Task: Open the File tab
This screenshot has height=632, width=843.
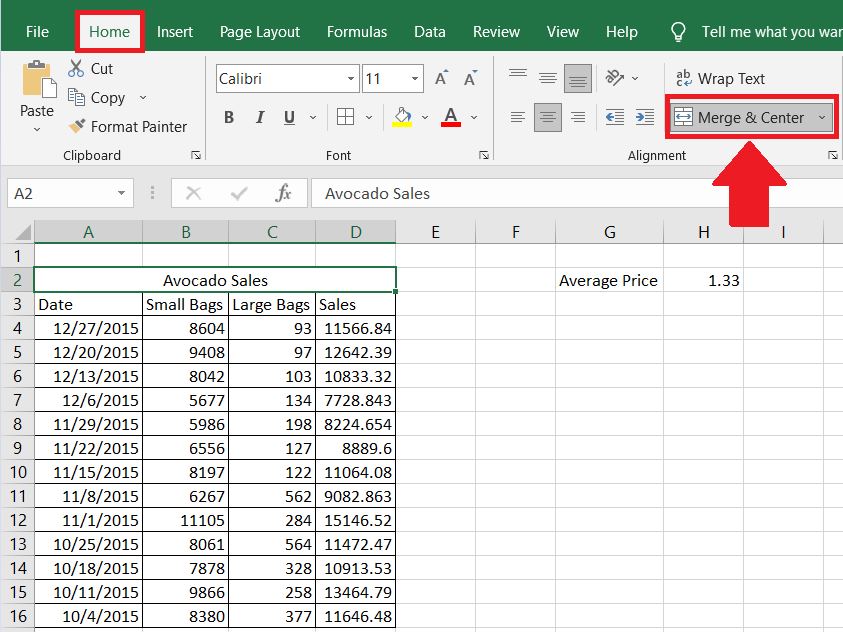Action: pyautogui.click(x=37, y=32)
